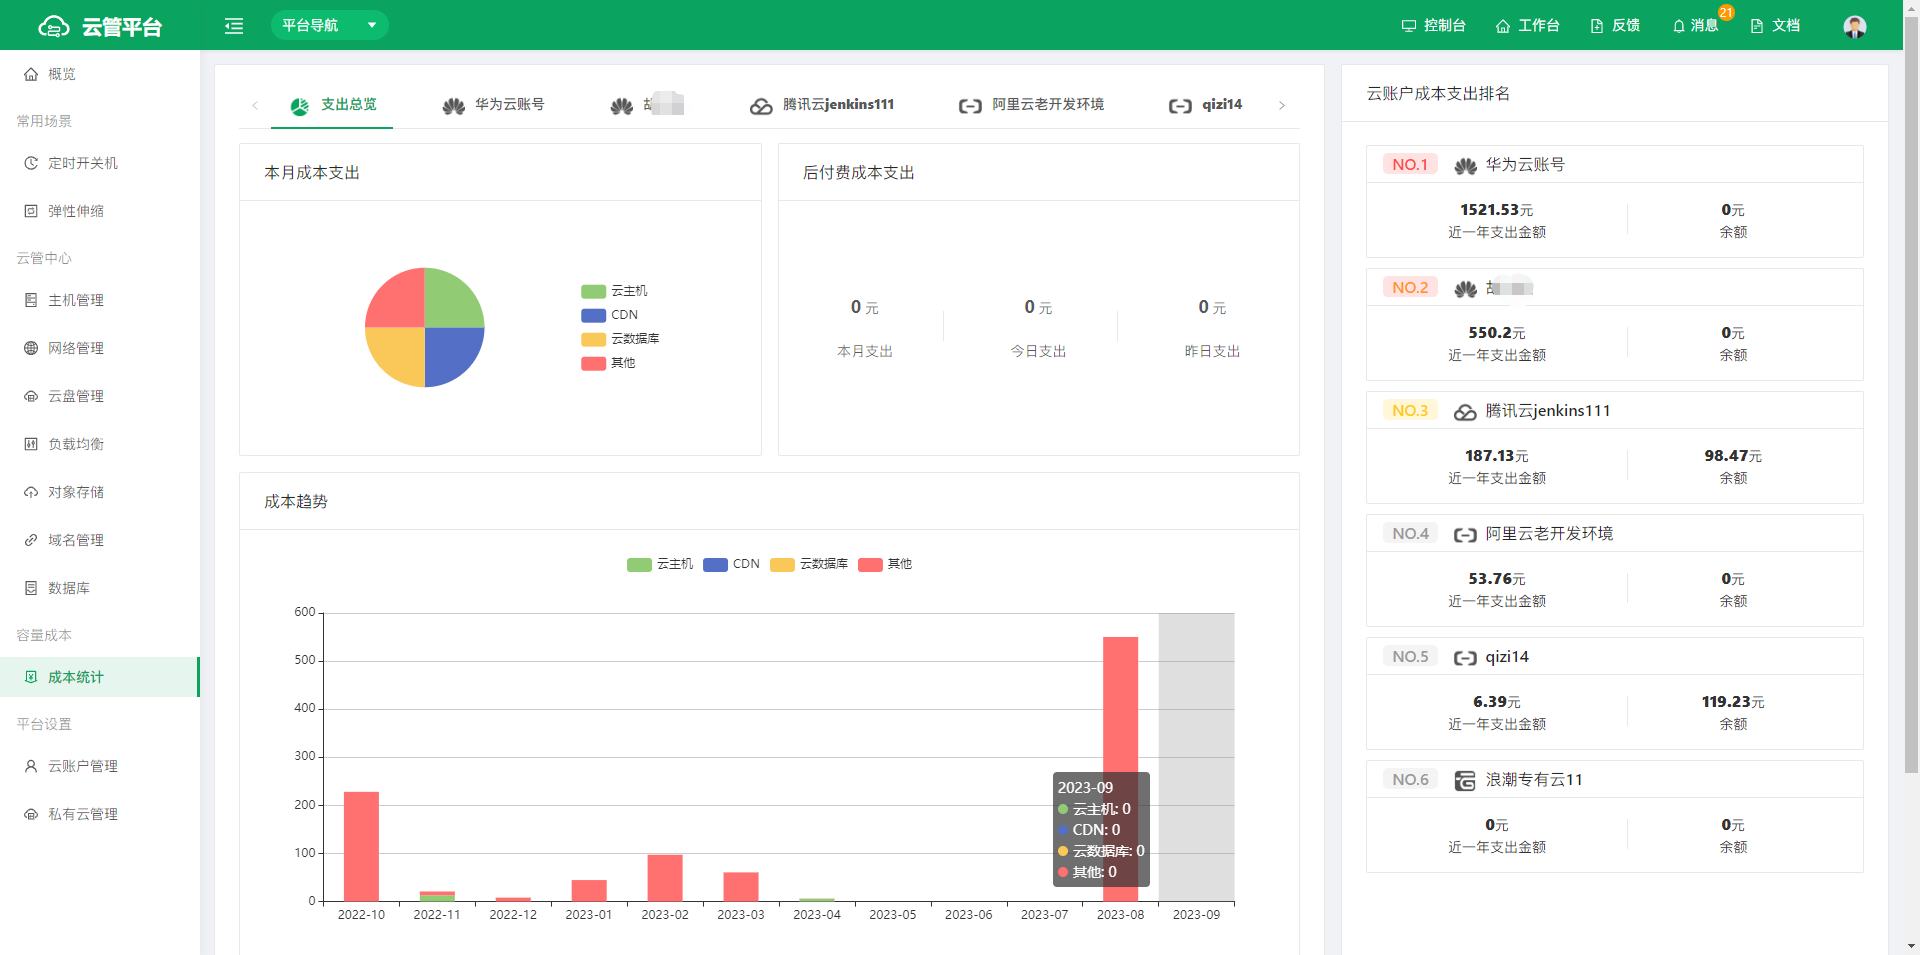Switch to the 支出总览 tab
Screen dimensions: 1920x955
point(332,105)
